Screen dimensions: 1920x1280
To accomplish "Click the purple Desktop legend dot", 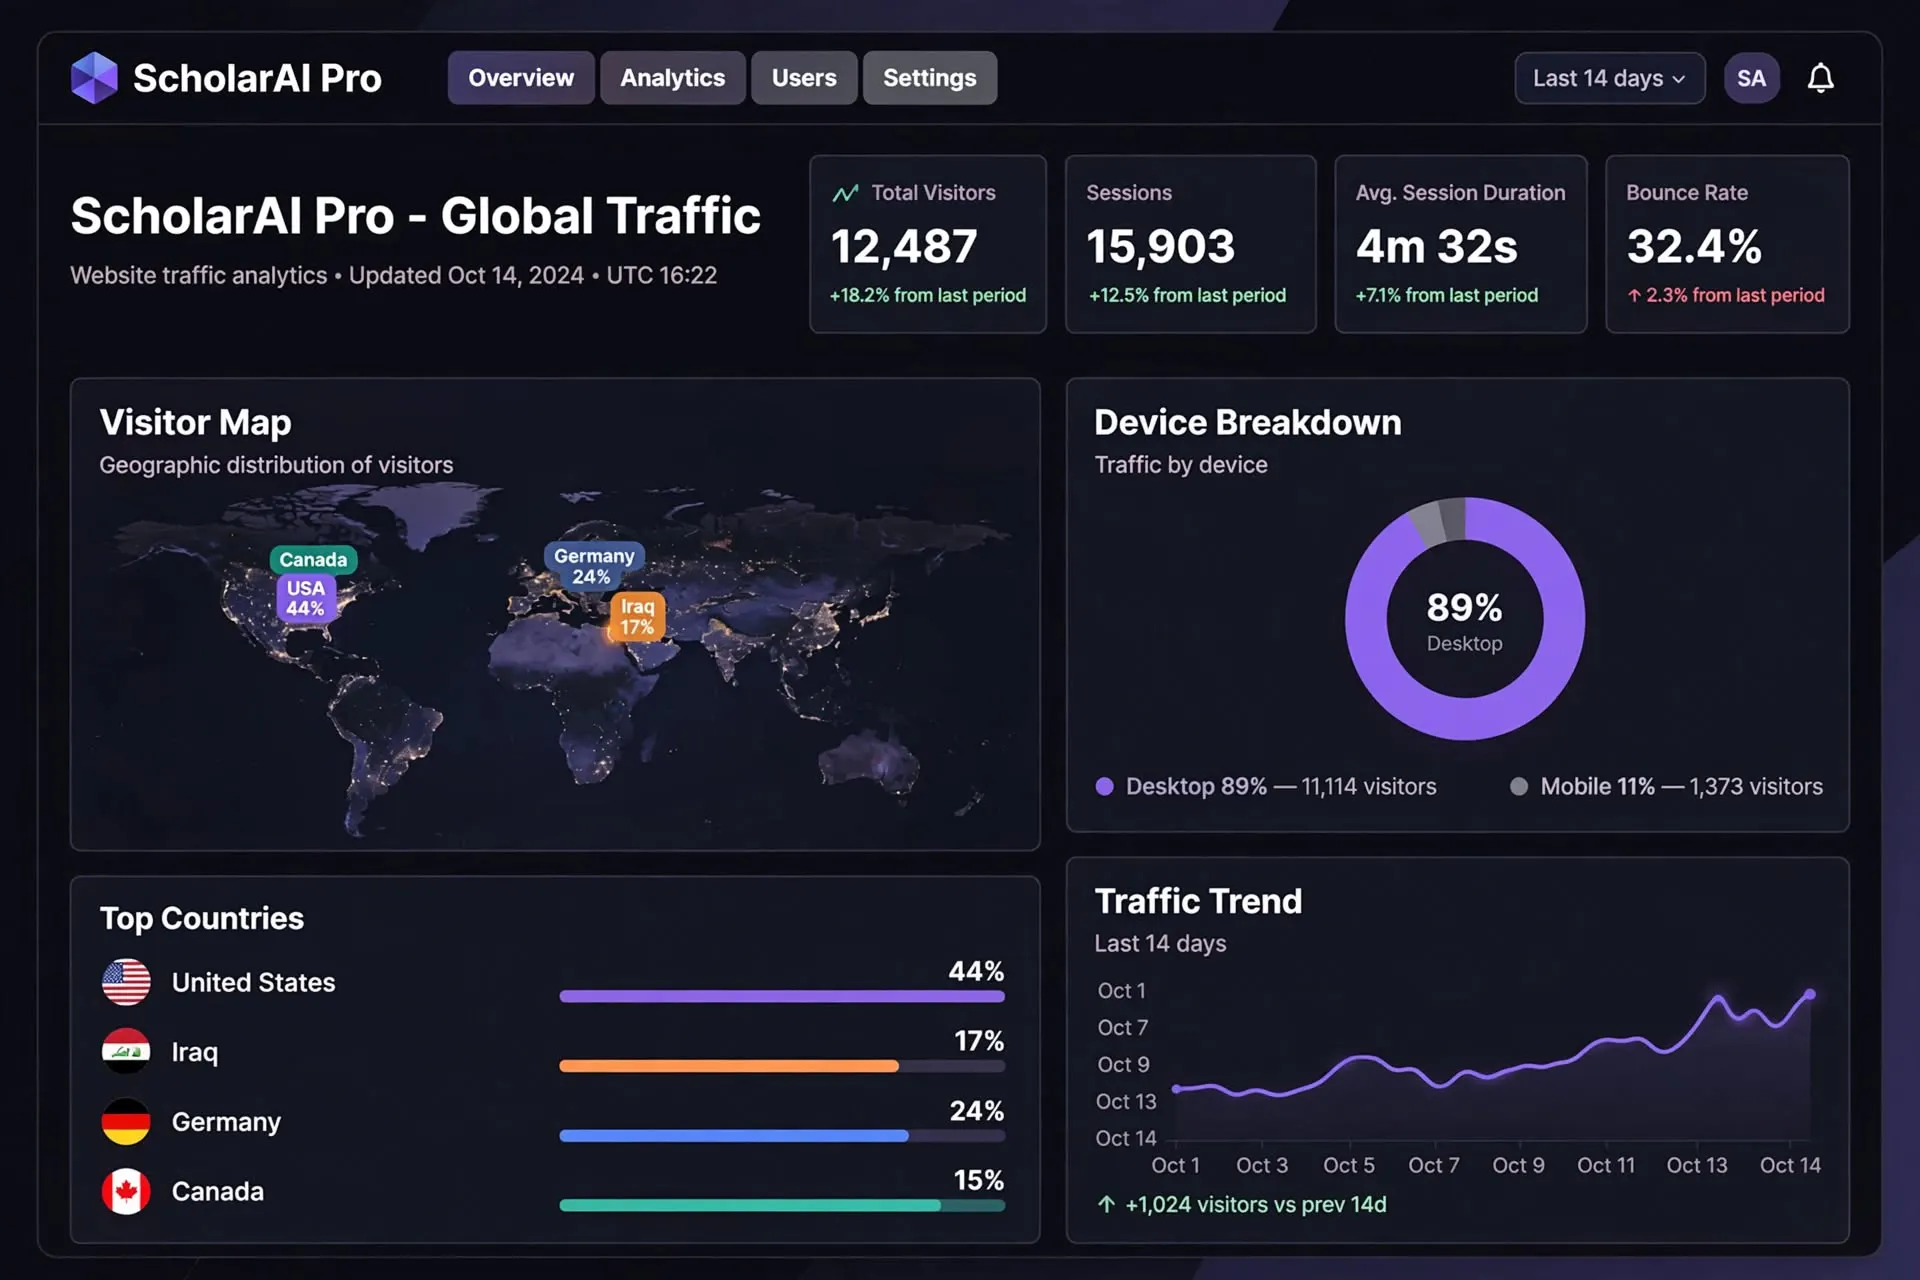I will (1104, 786).
